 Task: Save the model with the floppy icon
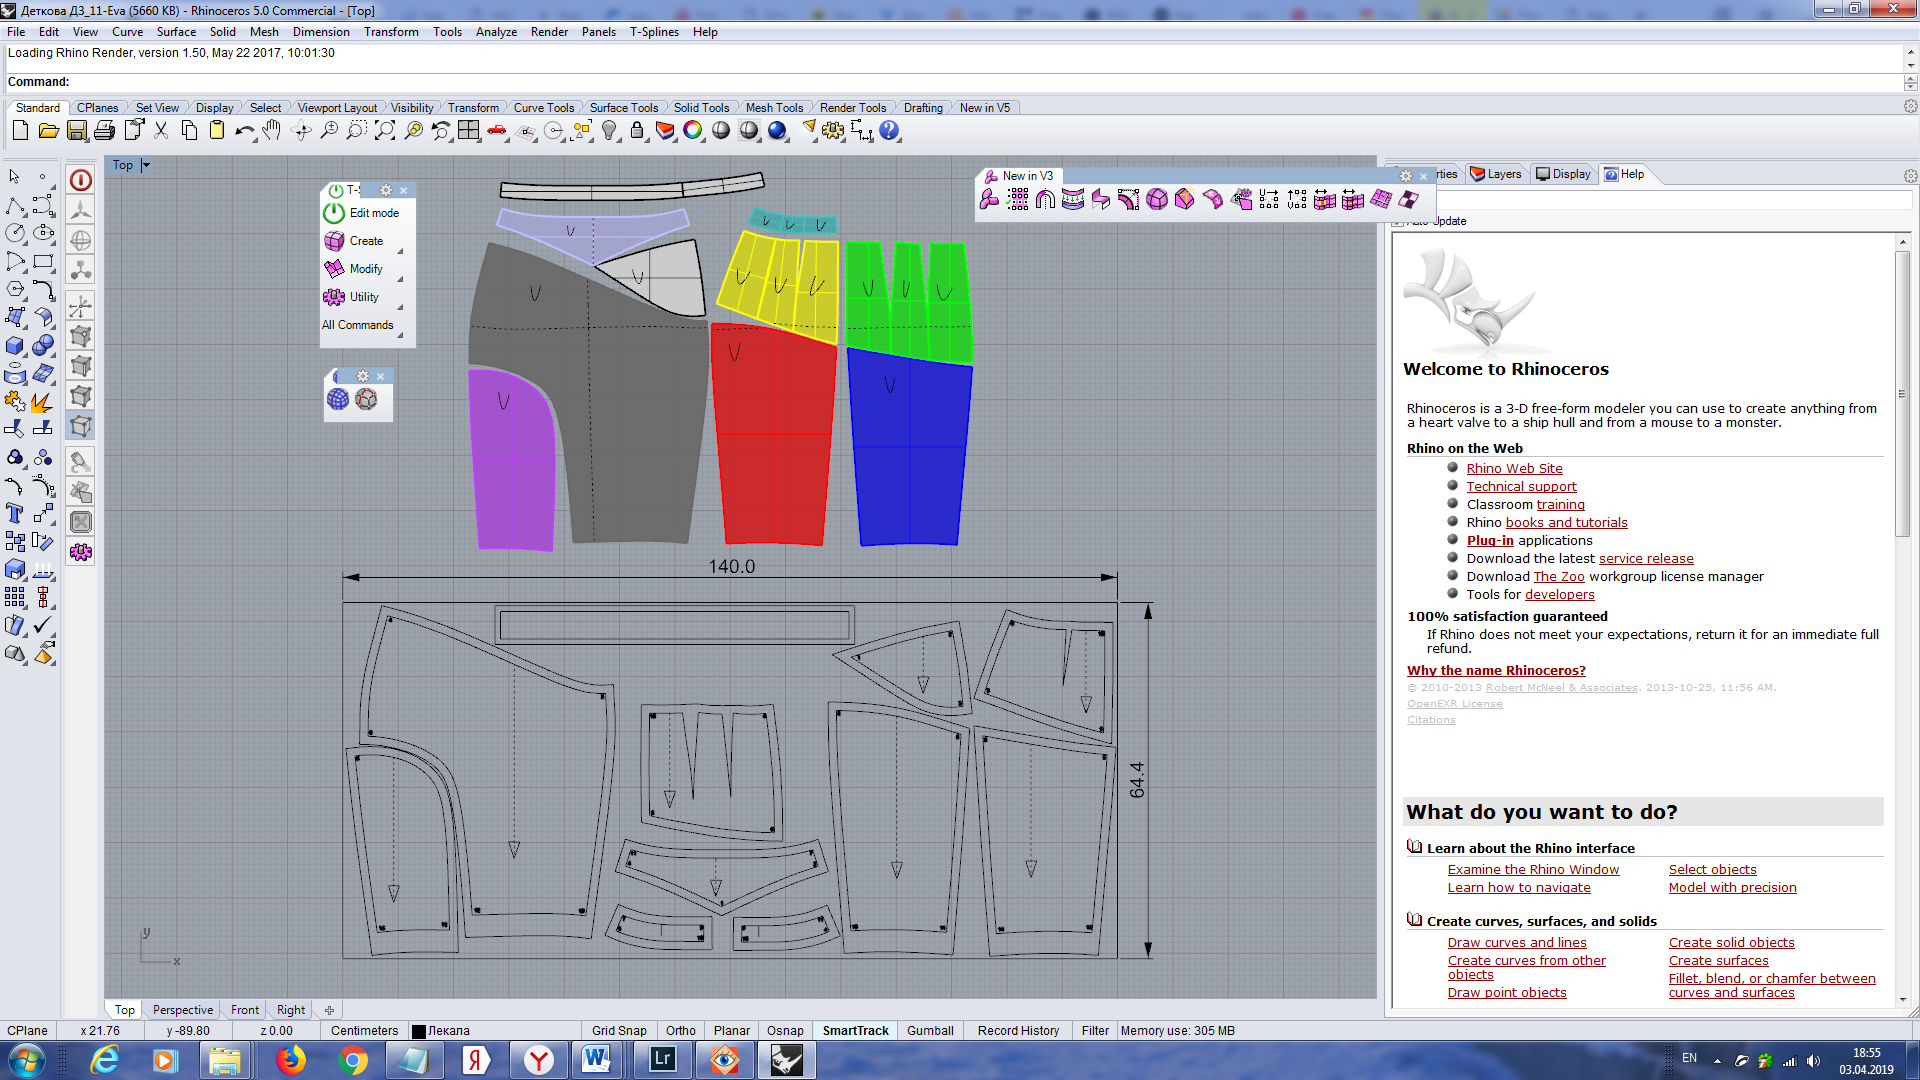click(x=76, y=131)
